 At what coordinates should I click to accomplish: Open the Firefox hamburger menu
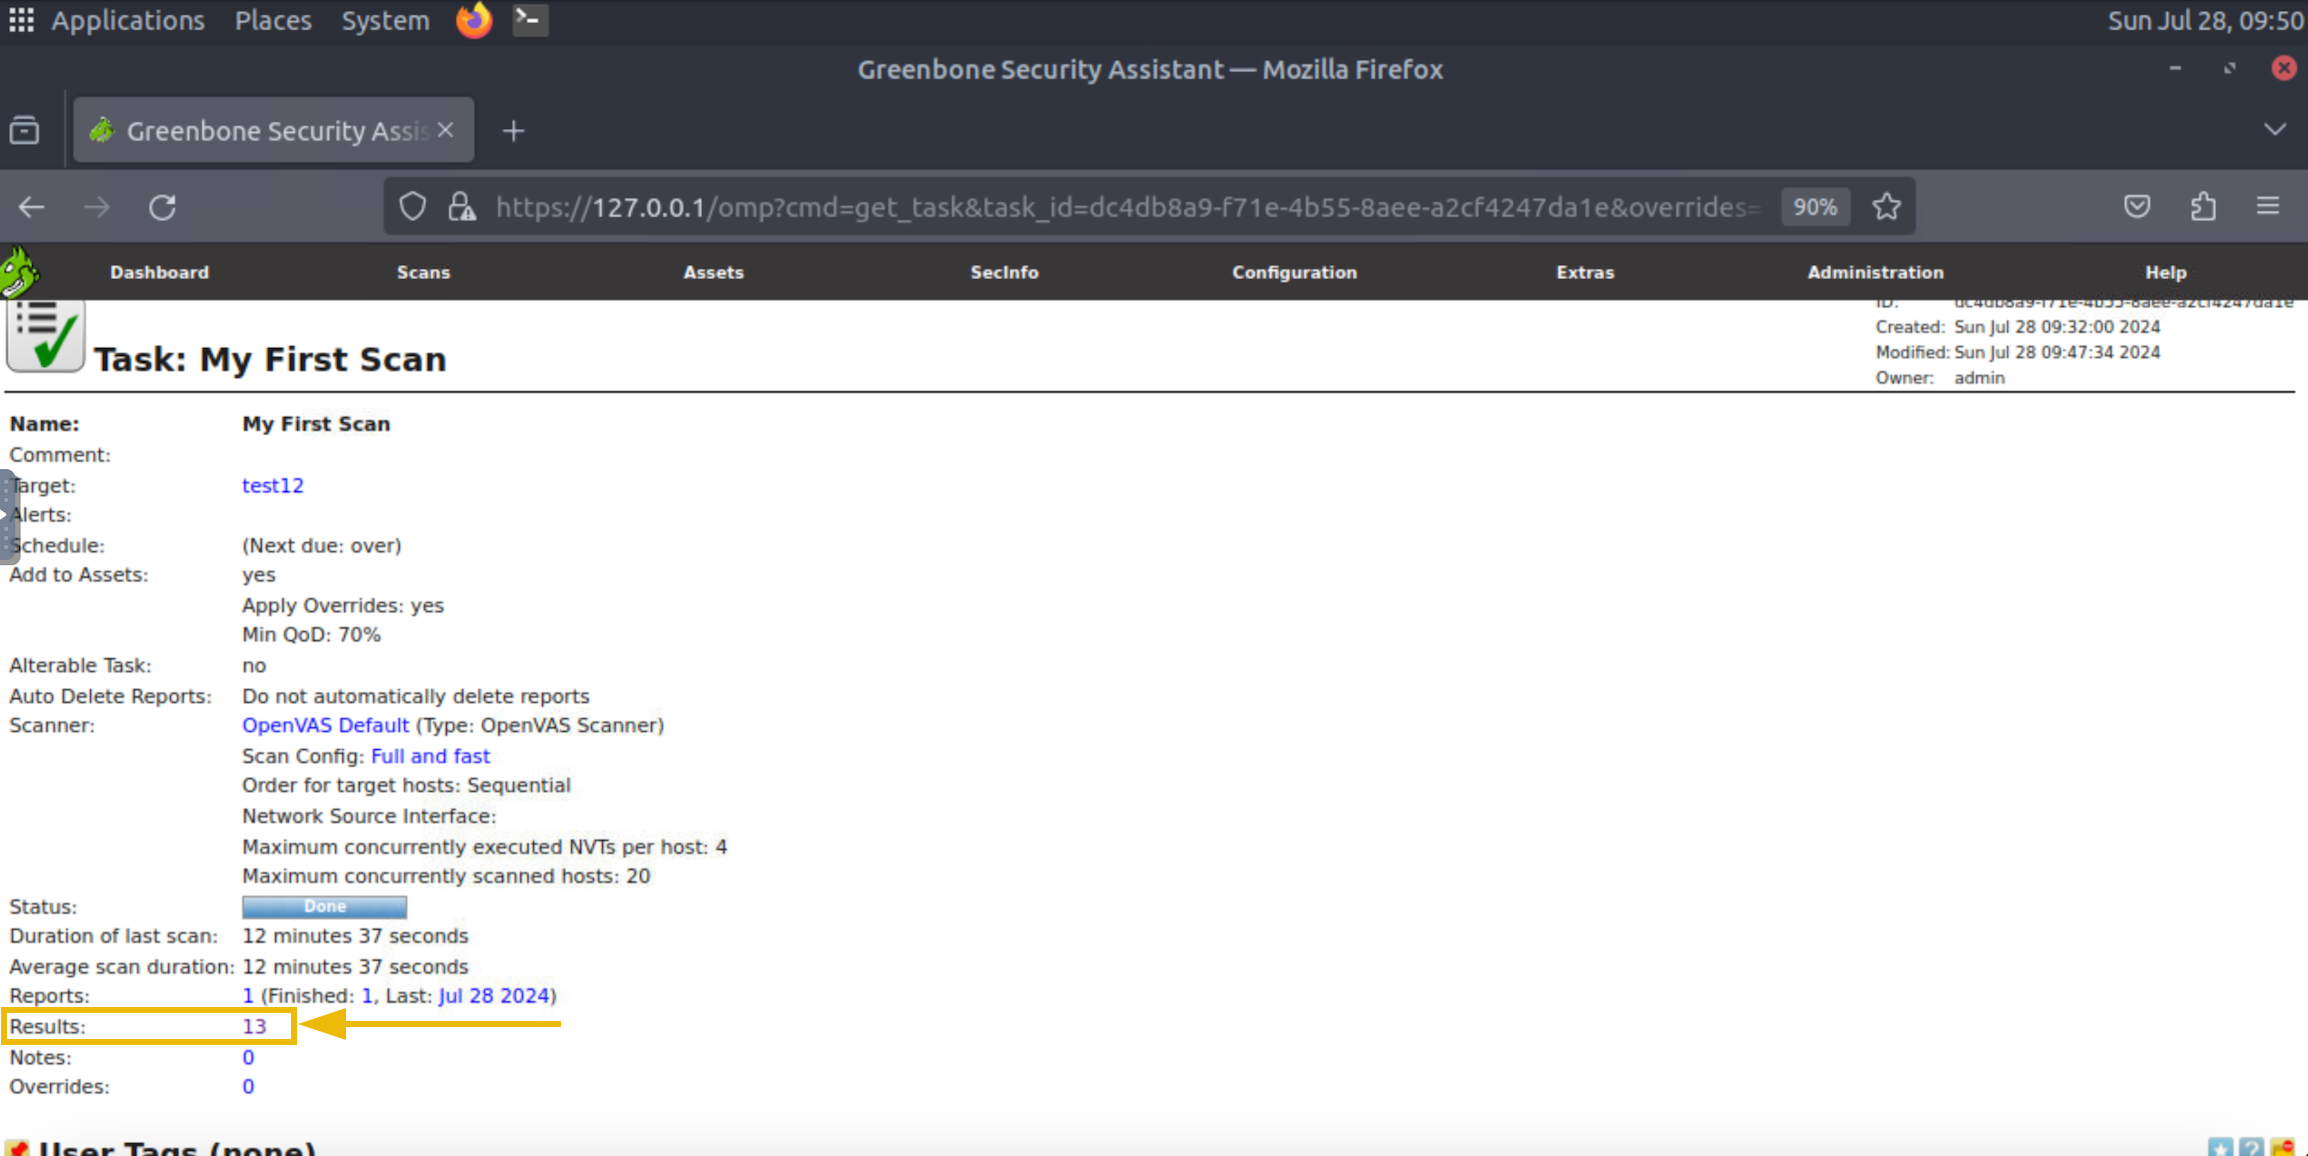pyautogui.click(x=2267, y=206)
